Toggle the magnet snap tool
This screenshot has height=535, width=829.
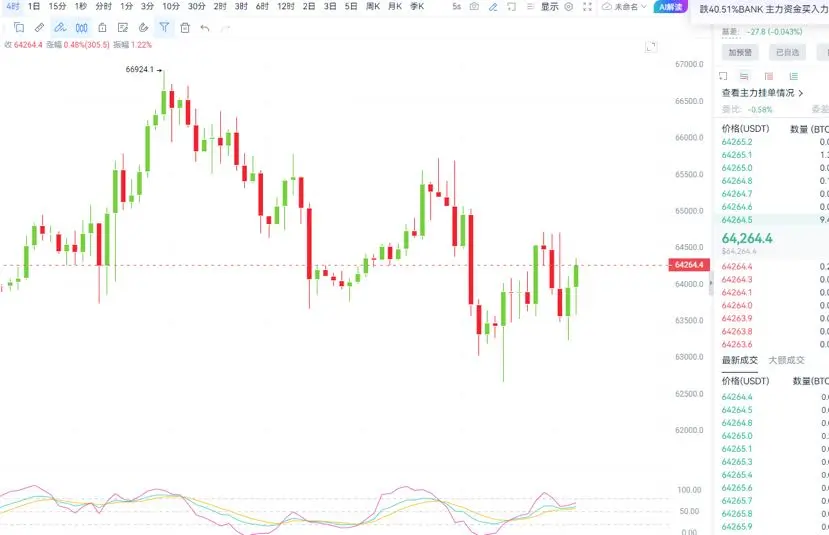(143, 27)
